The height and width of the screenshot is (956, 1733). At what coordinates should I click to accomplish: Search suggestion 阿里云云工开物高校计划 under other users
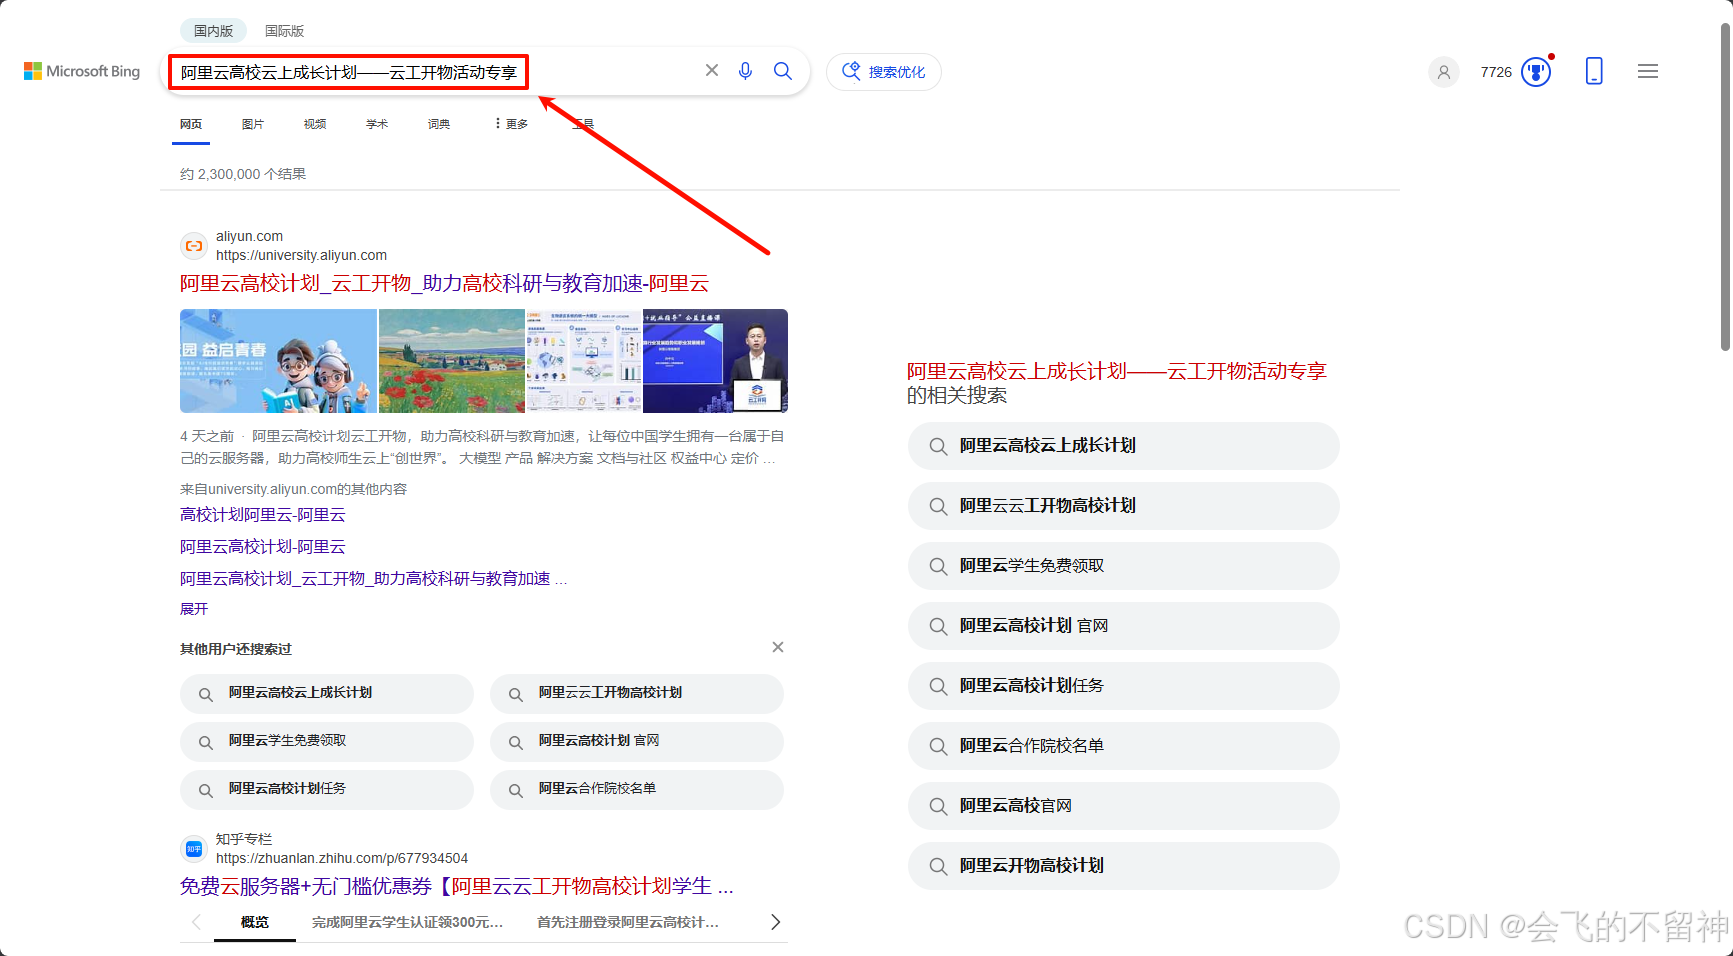pos(637,693)
